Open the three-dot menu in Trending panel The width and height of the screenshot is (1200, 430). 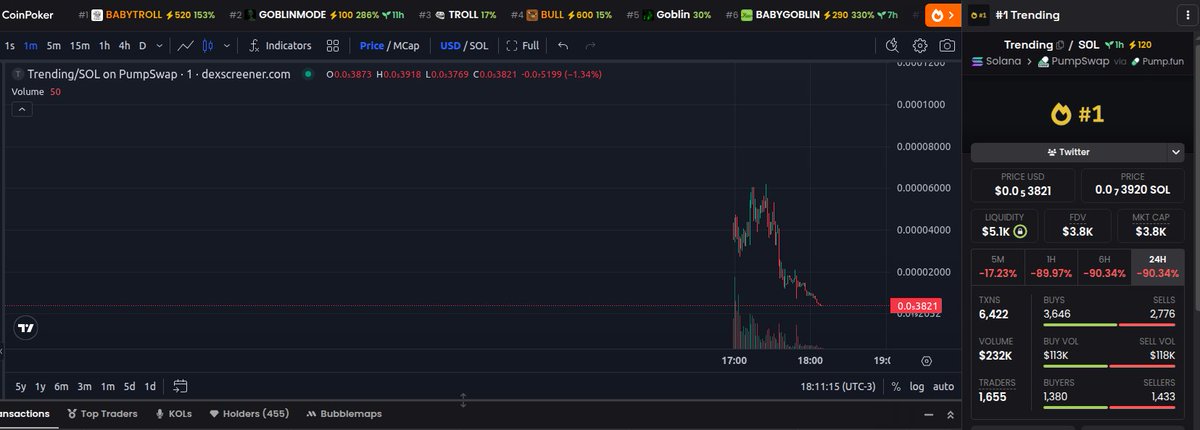1187,15
